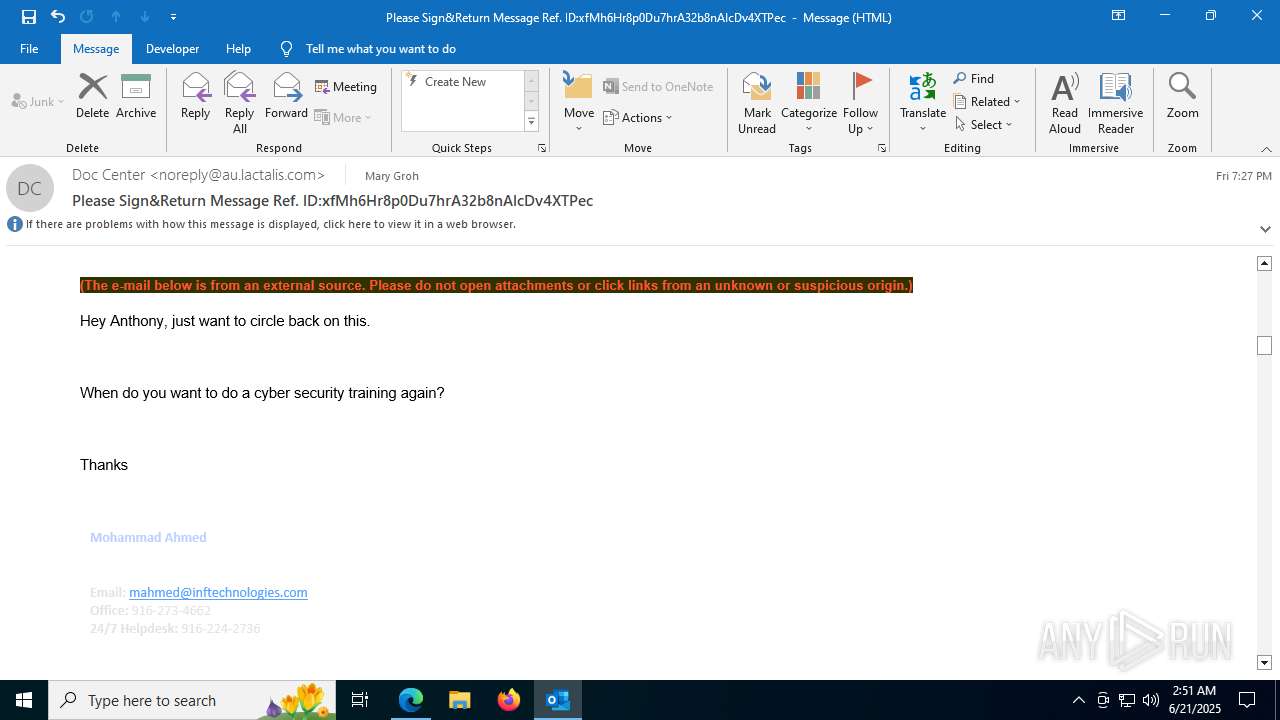The width and height of the screenshot is (1280, 720).
Task: Show hidden system tray icons
Action: [1078, 700]
